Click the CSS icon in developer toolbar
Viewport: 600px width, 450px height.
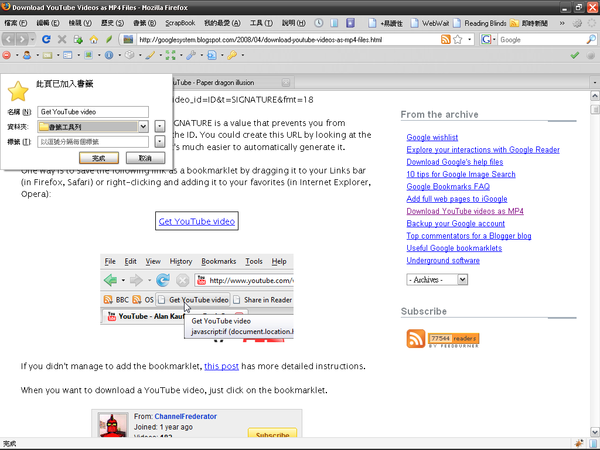point(47,55)
